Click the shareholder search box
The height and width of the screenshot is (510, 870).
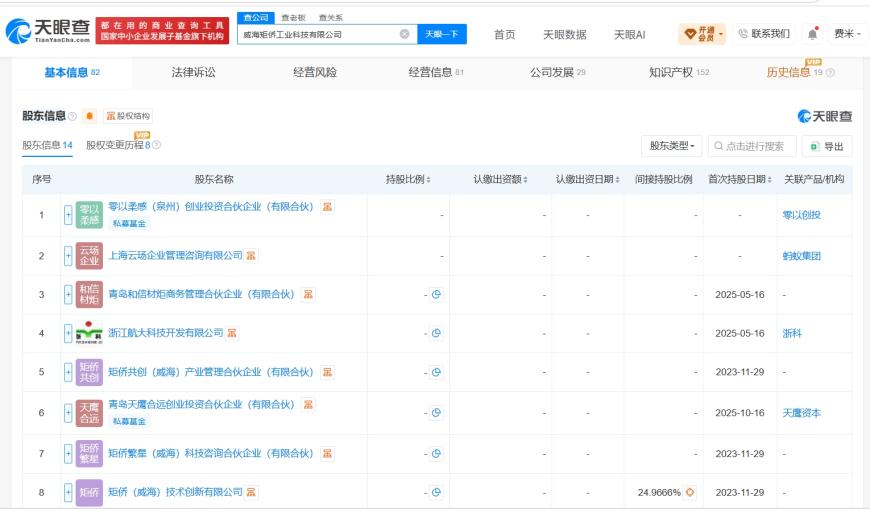point(752,146)
